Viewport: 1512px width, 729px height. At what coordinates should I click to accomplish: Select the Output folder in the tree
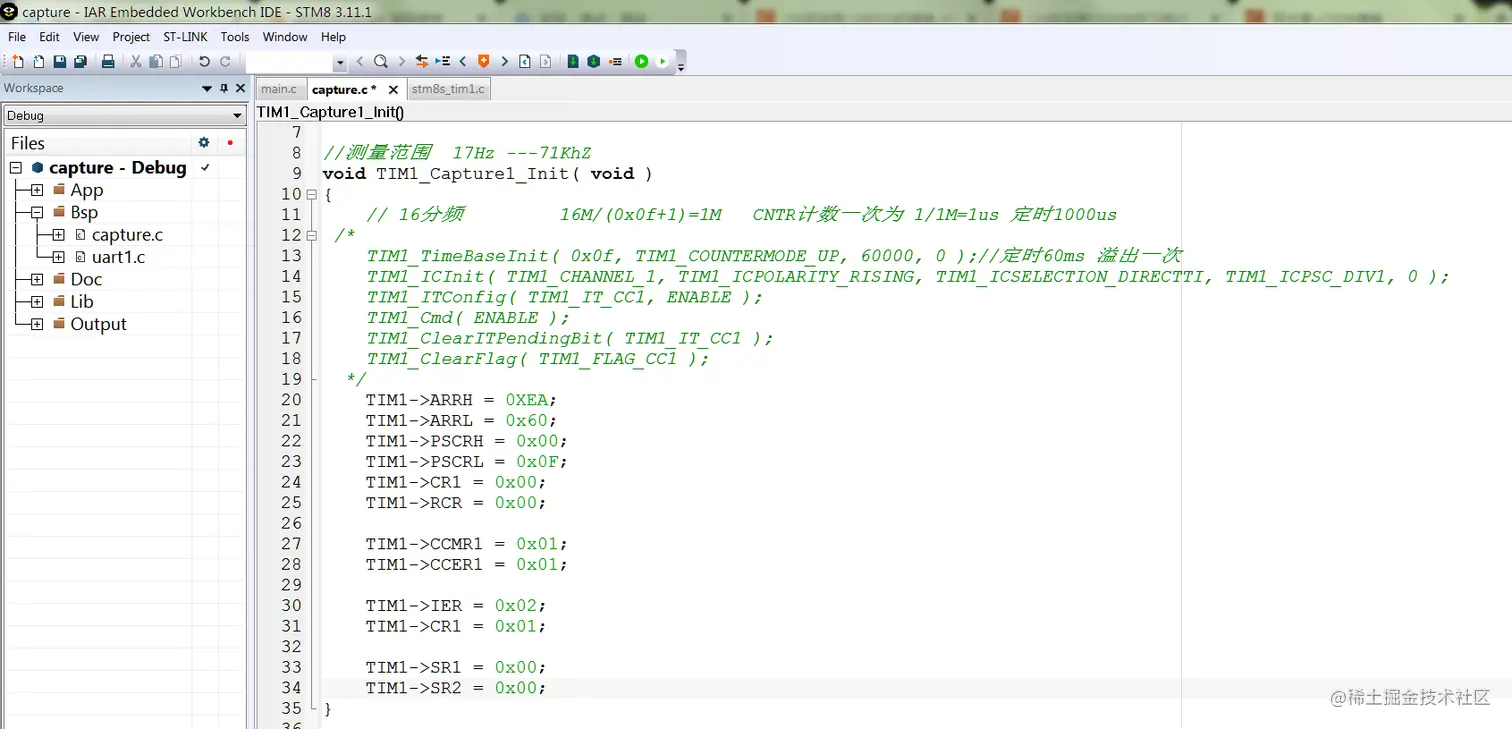pyautogui.click(x=98, y=324)
